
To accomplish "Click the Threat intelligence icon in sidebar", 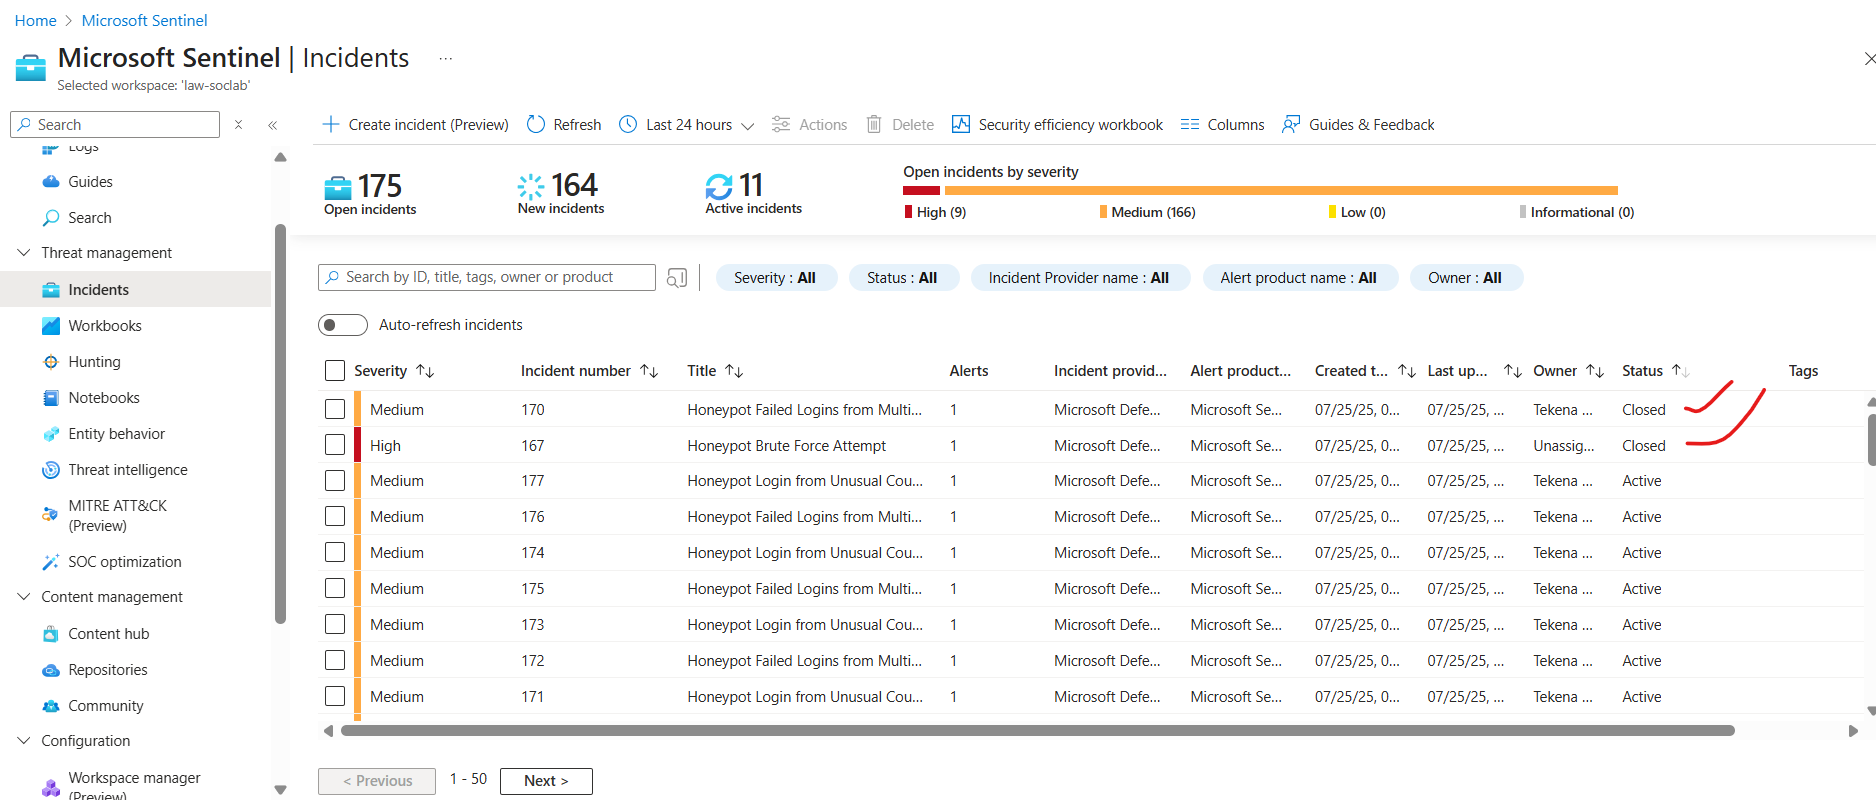I will (x=51, y=470).
